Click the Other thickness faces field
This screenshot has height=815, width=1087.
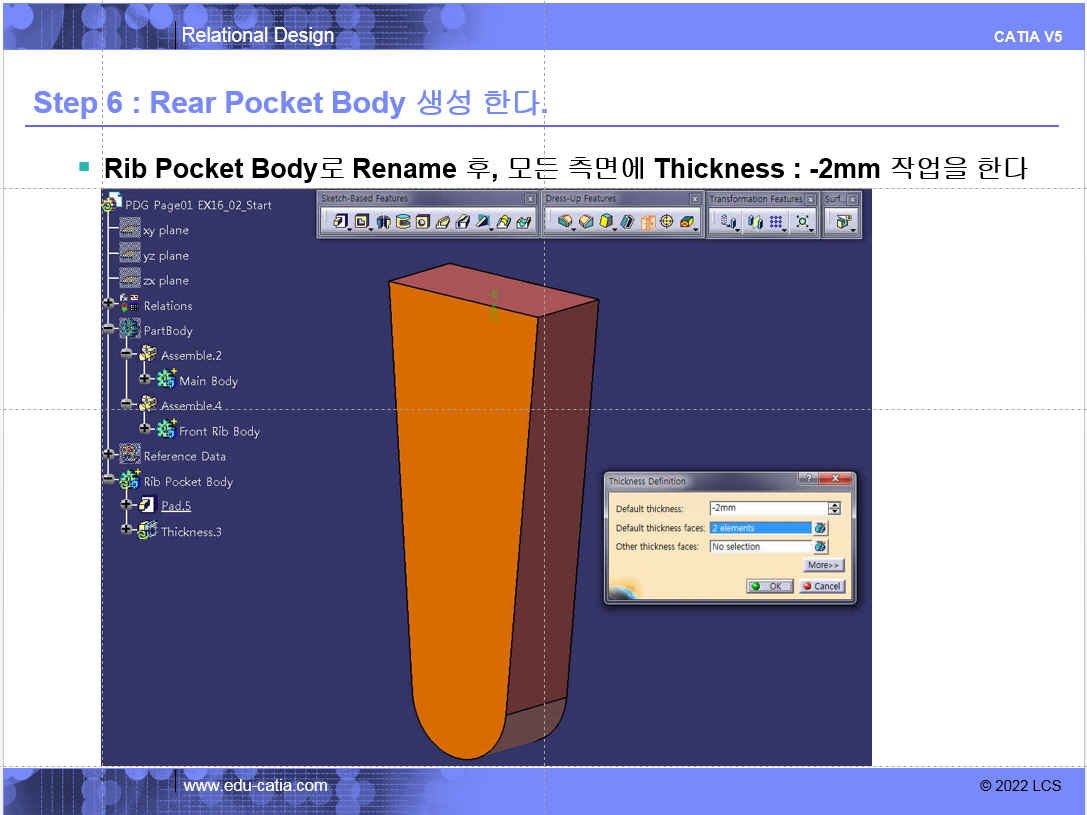click(x=759, y=547)
